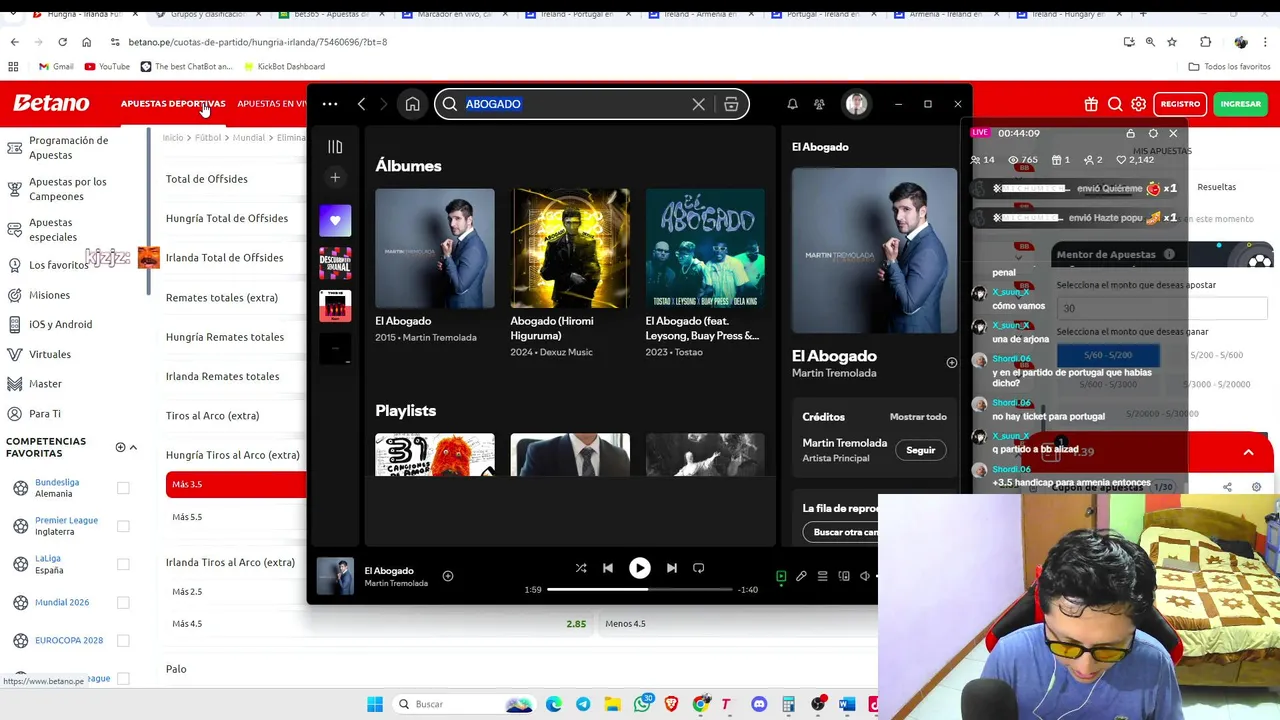The width and height of the screenshot is (1280, 720).
Task: Open Virtuales in Betano sidebar
Action: pyautogui.click(x=50, y=354)
